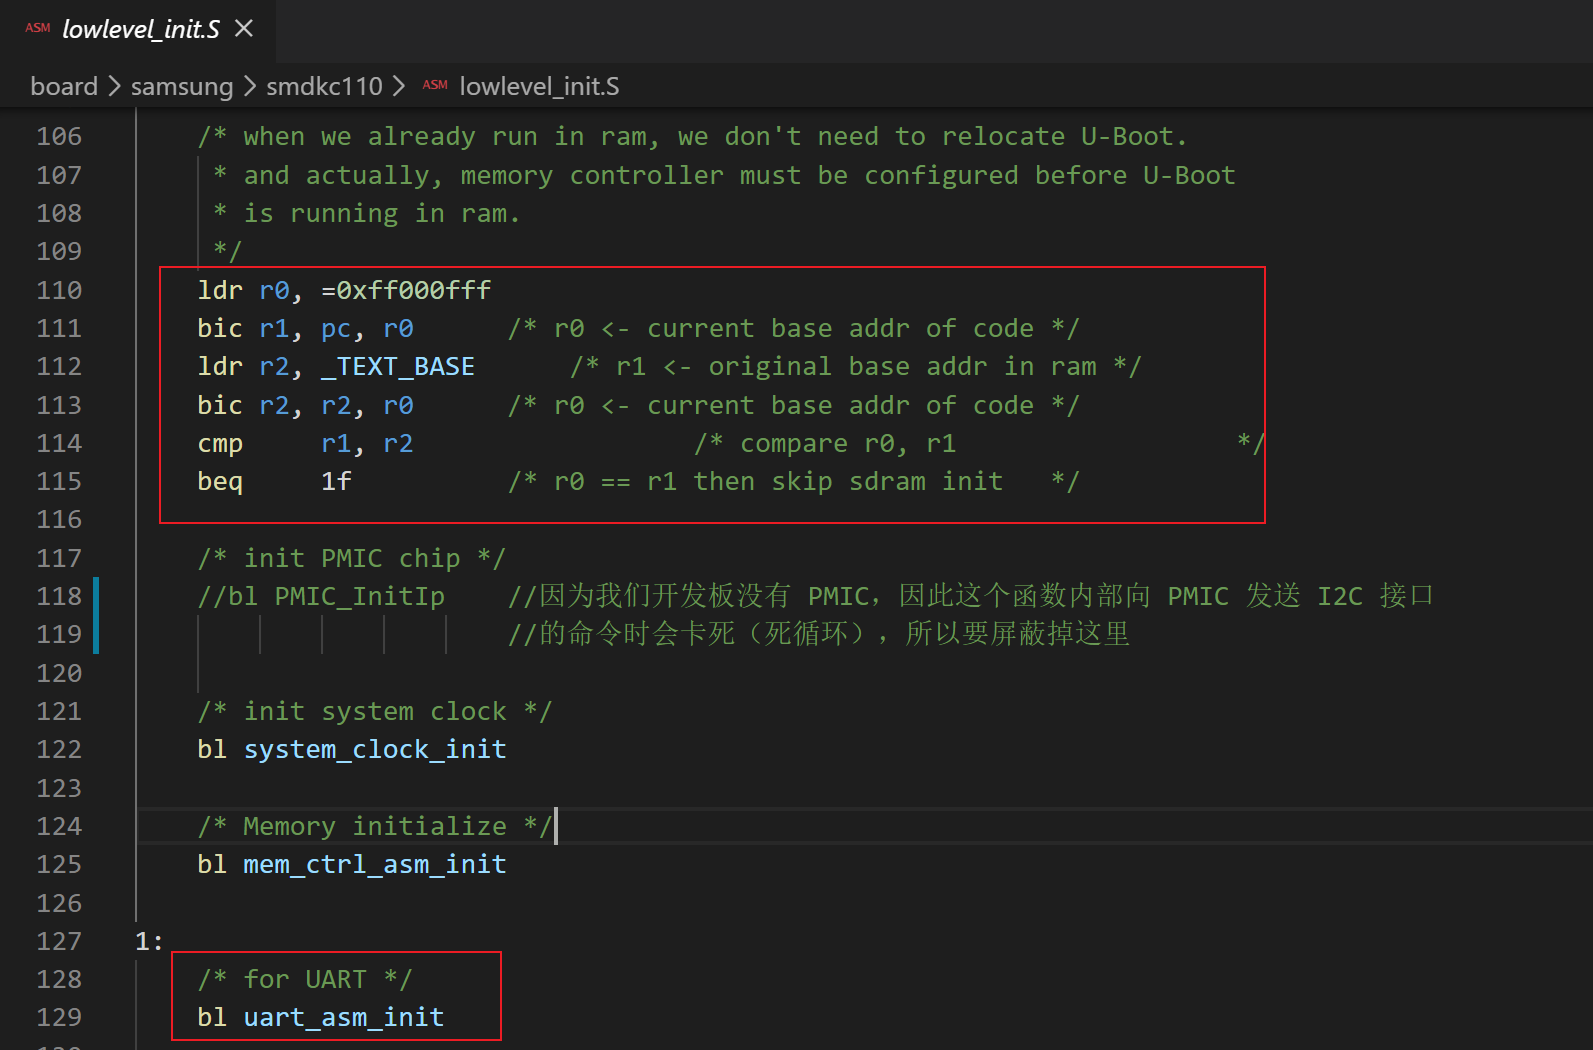The height and width of the screenshot is (1050, 1593).
Task: Click 'uart_asm_init' function name
Action: (x=344, y=1018)
